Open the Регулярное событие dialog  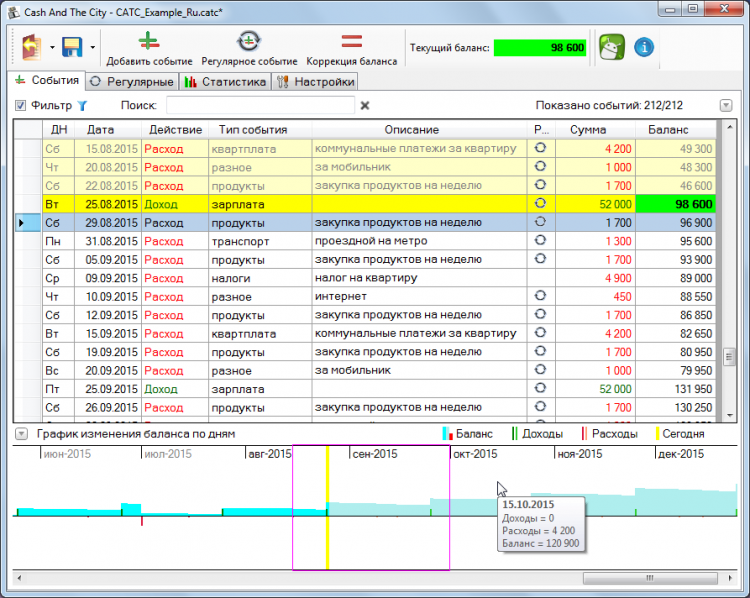[248, 42]
